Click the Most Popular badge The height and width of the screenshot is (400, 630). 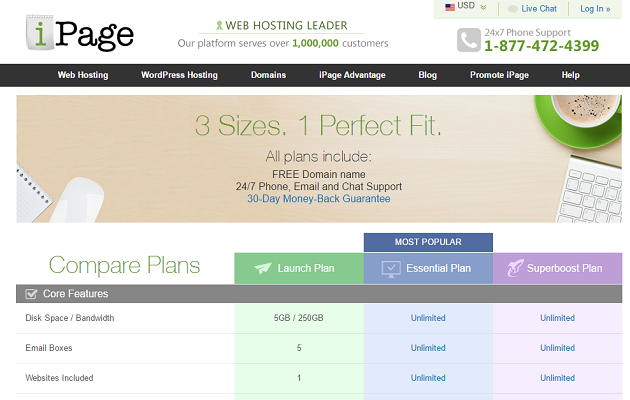pos(428,242)
